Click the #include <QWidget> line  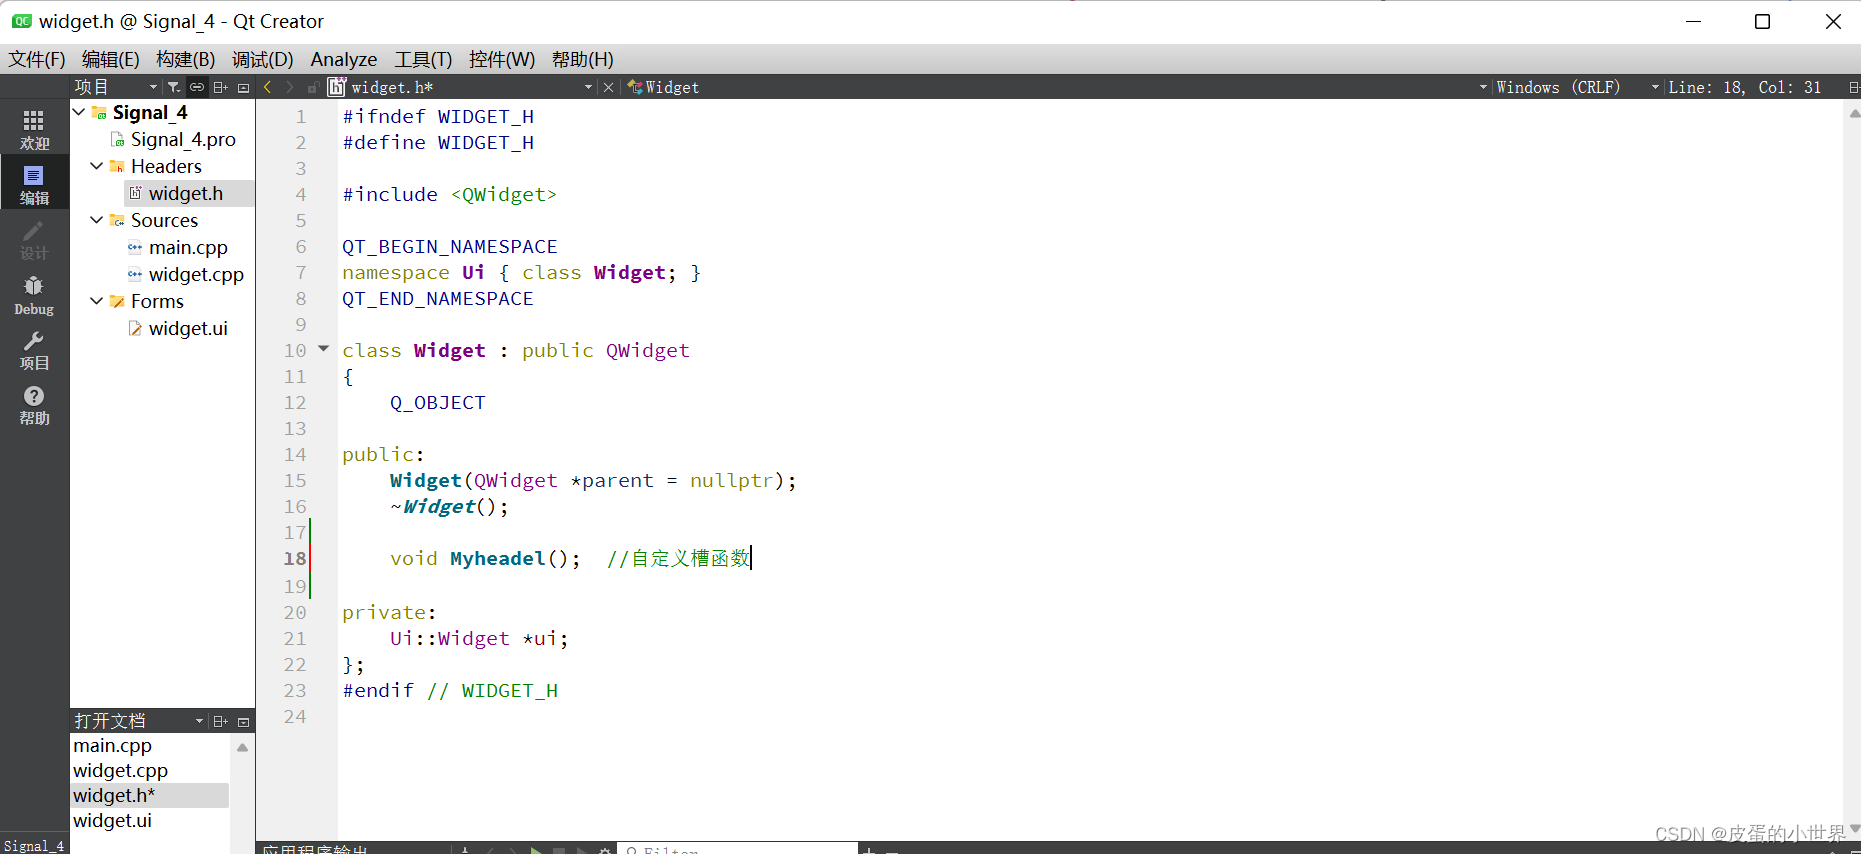pyautogui.click(x=449, y=194)
